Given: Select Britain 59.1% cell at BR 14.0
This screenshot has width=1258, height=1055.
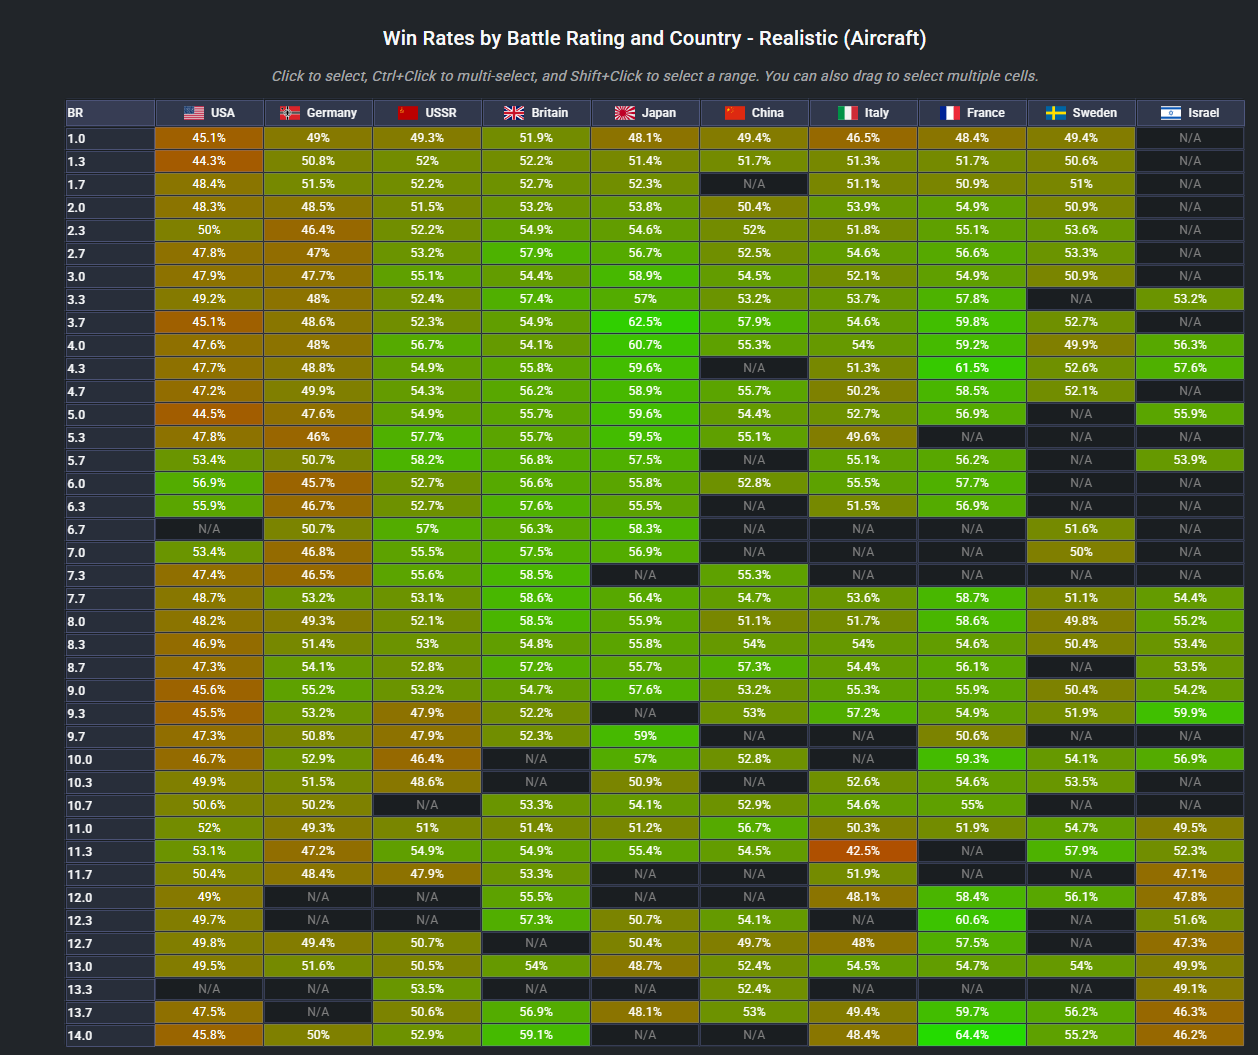Looking at the screenshot, I should click(x=536, y=1035).
